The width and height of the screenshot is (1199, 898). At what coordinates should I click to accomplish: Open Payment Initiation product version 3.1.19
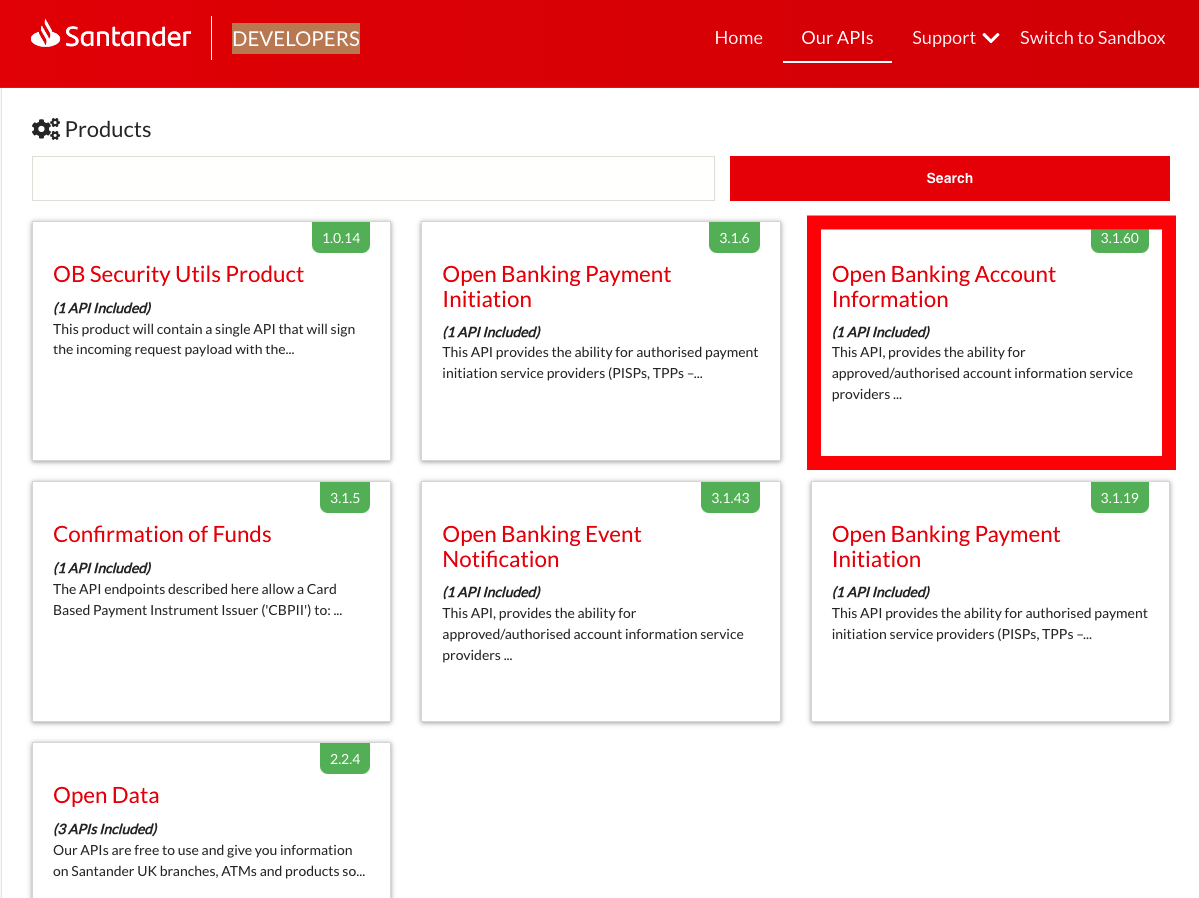click(946, 546)
